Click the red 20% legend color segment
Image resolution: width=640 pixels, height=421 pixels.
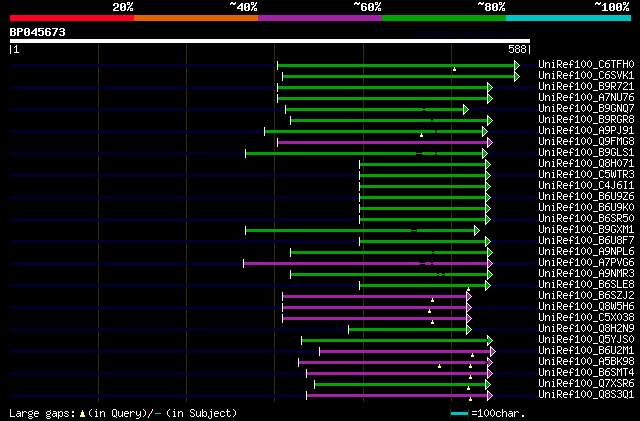72,18
